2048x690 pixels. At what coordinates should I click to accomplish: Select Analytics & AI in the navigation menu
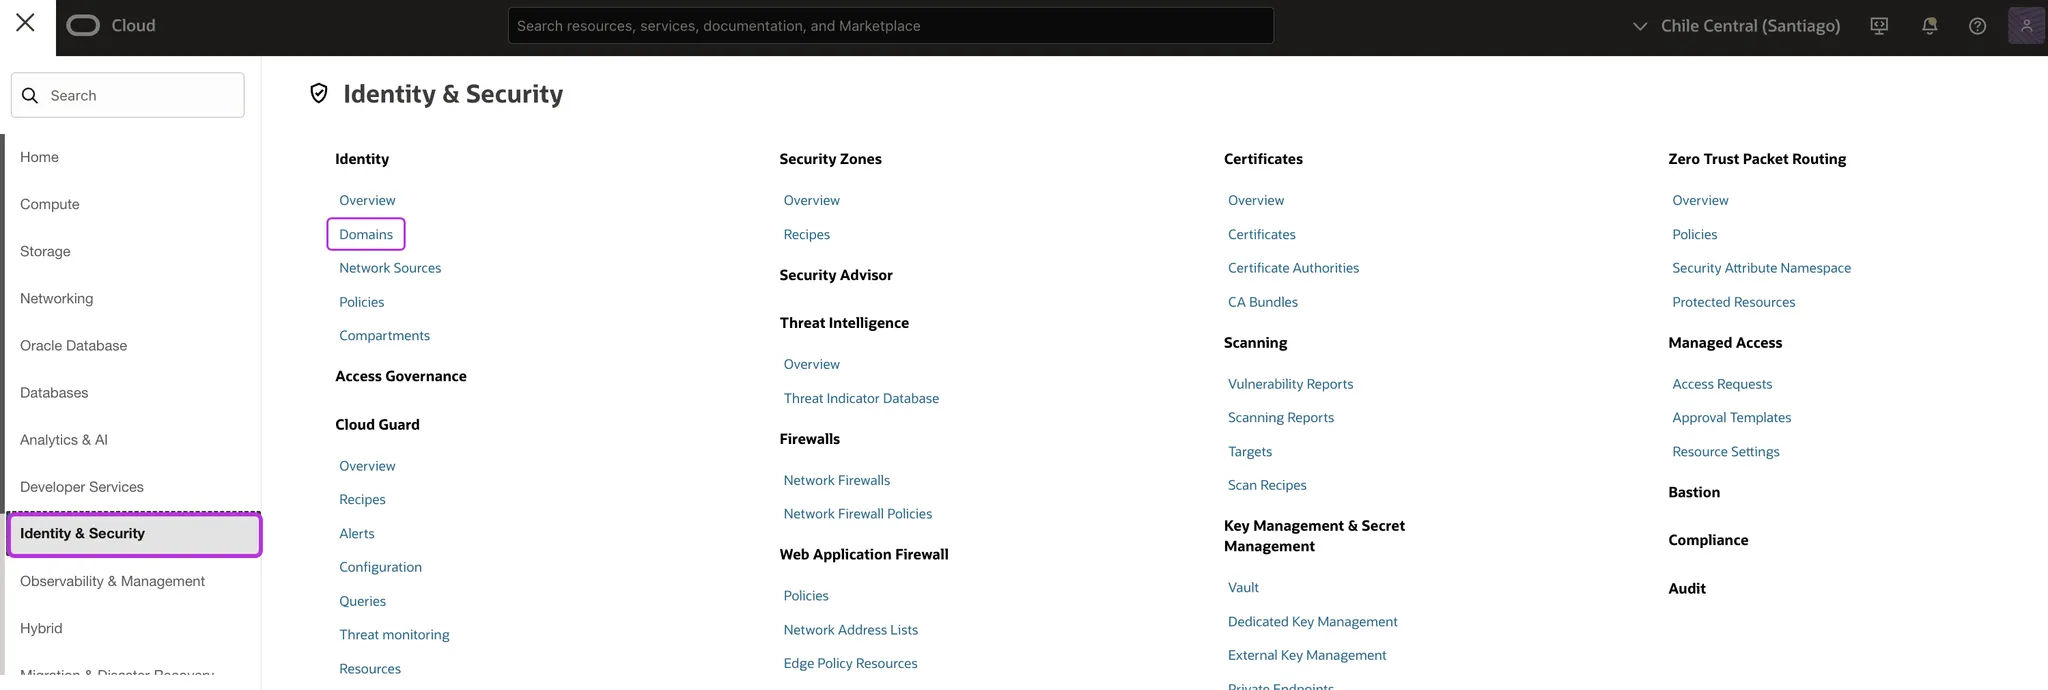pyautogui.click(x=64, y=439)
